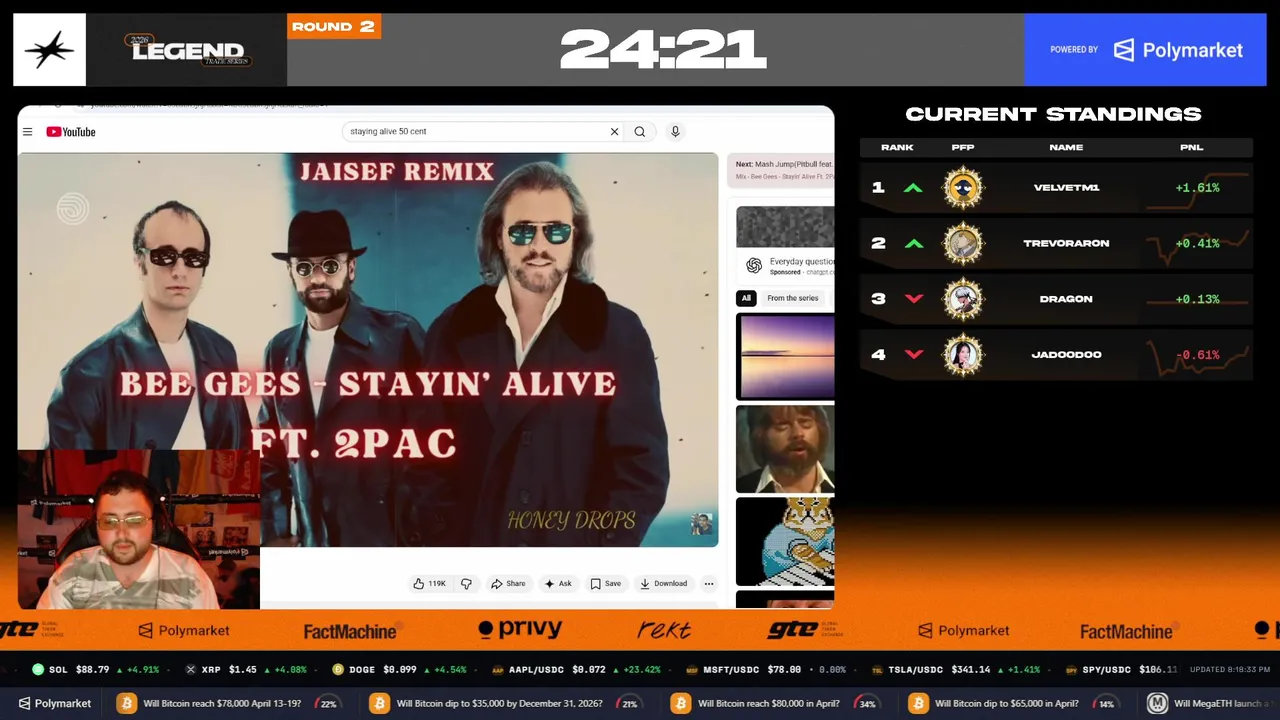
Task: Click the '+0.41%' PNL value
Action: click(x=1197, y=243)
